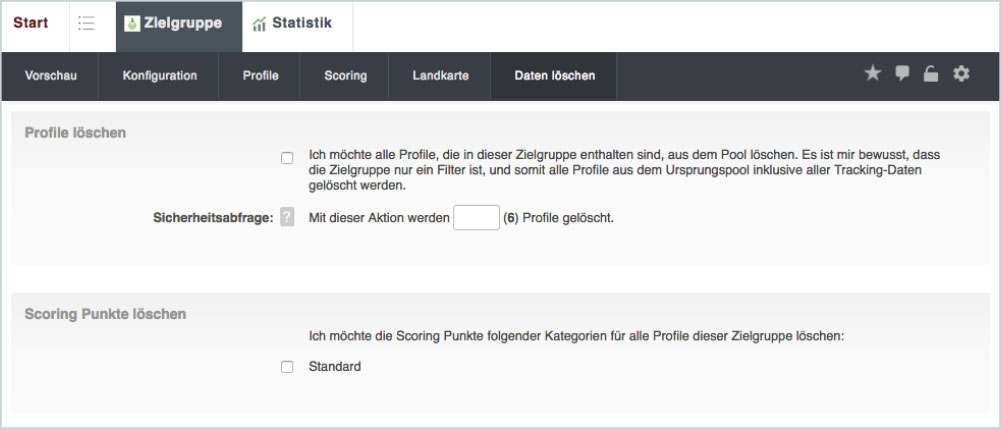Check the Standard scoring category box
The width and height of the screenshot is (1001, 429).
287,367
